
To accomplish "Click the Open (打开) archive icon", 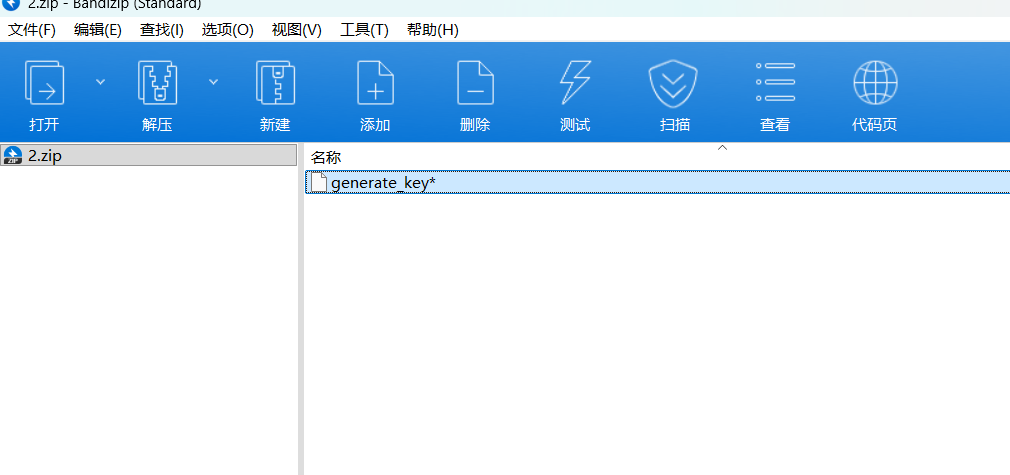I will tap(44, 82).
